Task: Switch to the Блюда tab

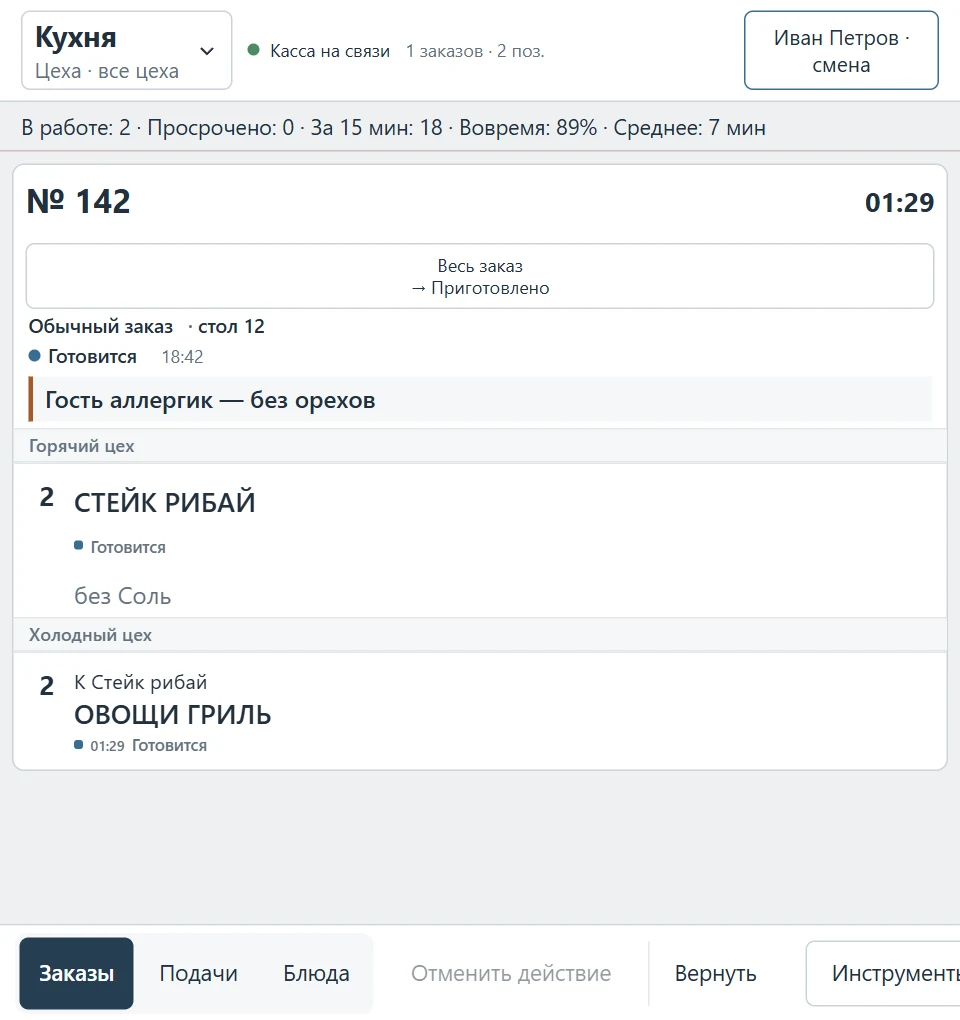Action: [316, 973]
